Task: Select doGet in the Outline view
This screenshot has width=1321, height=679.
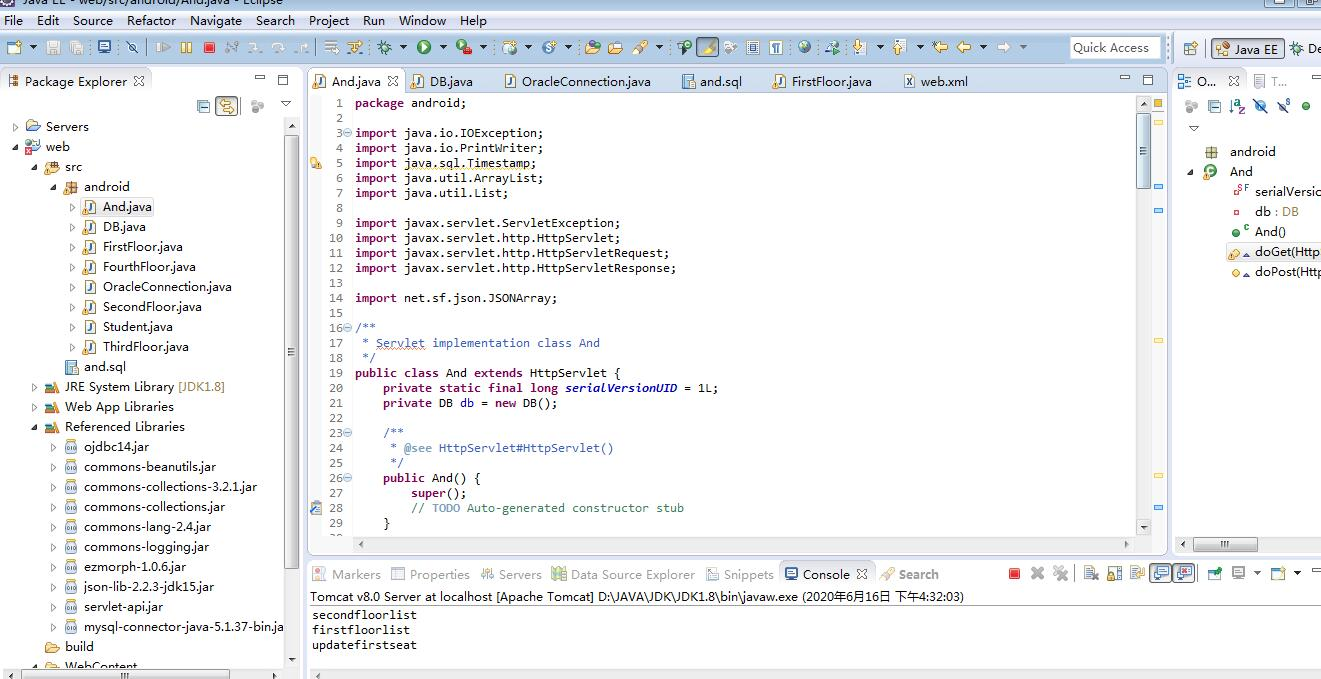Action: coord(1280,252)
